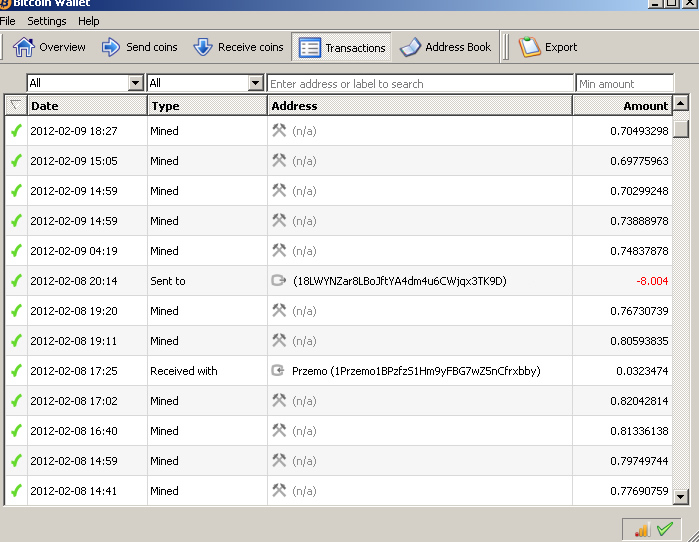699x542 pixels.
Task: Click the Address Book button label
Action: pos(458,47)
